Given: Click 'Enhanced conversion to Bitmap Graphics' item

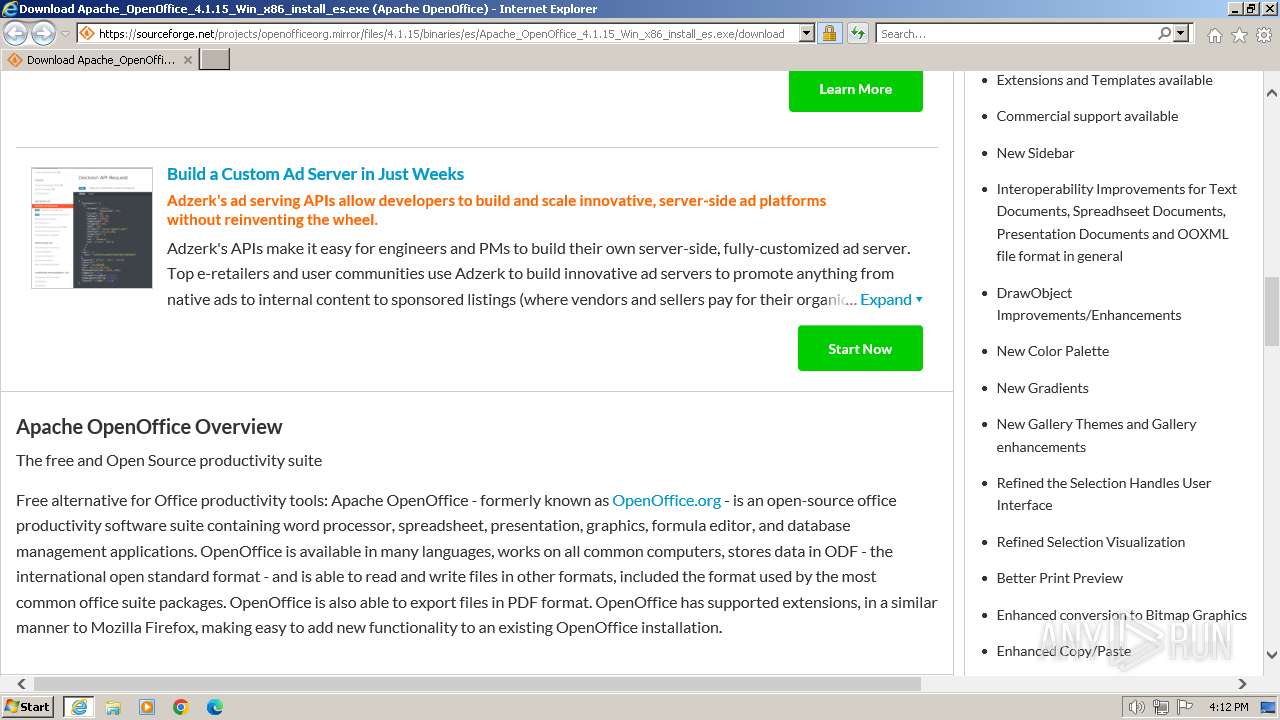Looking at the screenshot, I should click(x=1121, y=615).
